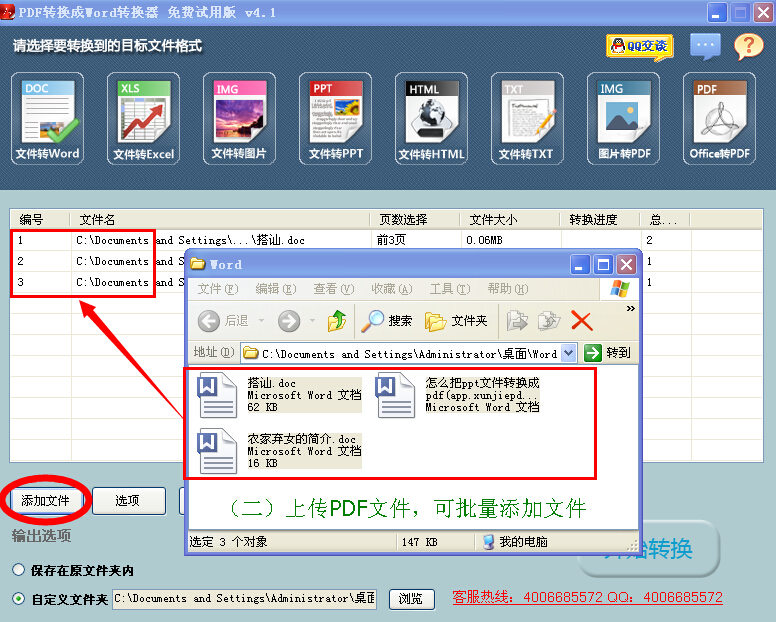Select the 图片转PDF conversion icon
This screenshot has height=622, width=776.
(x=624, y=119)
